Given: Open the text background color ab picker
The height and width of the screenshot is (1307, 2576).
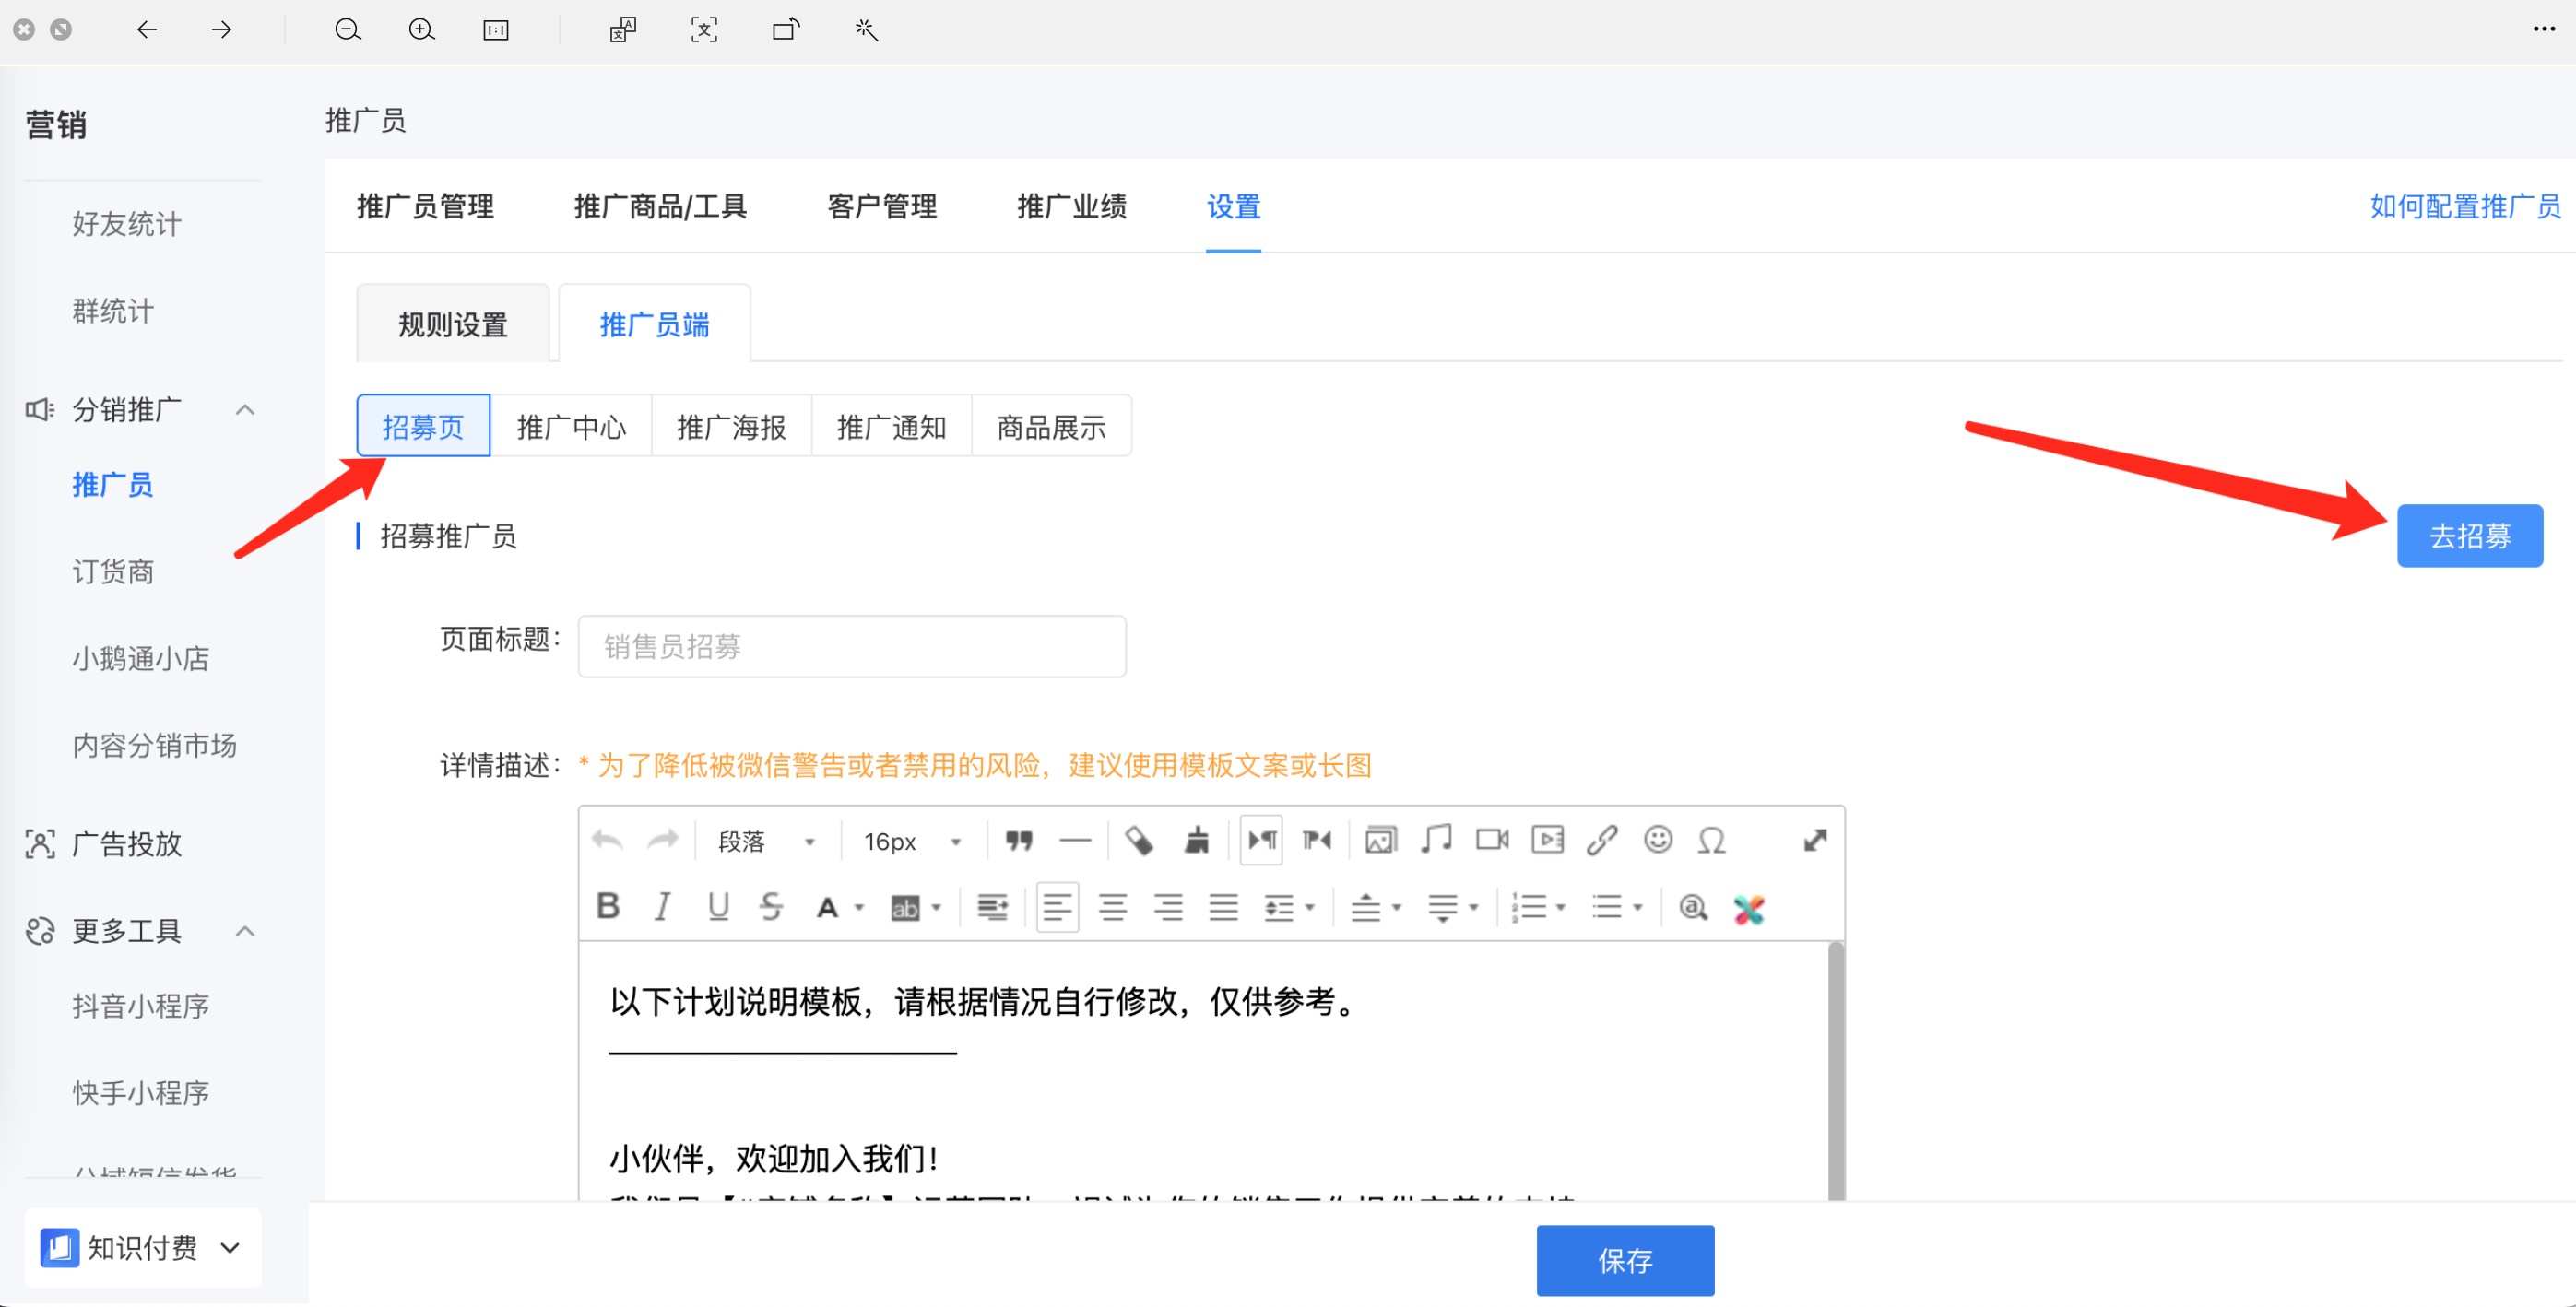Looking at the screenshot, I should coord(915,907).
